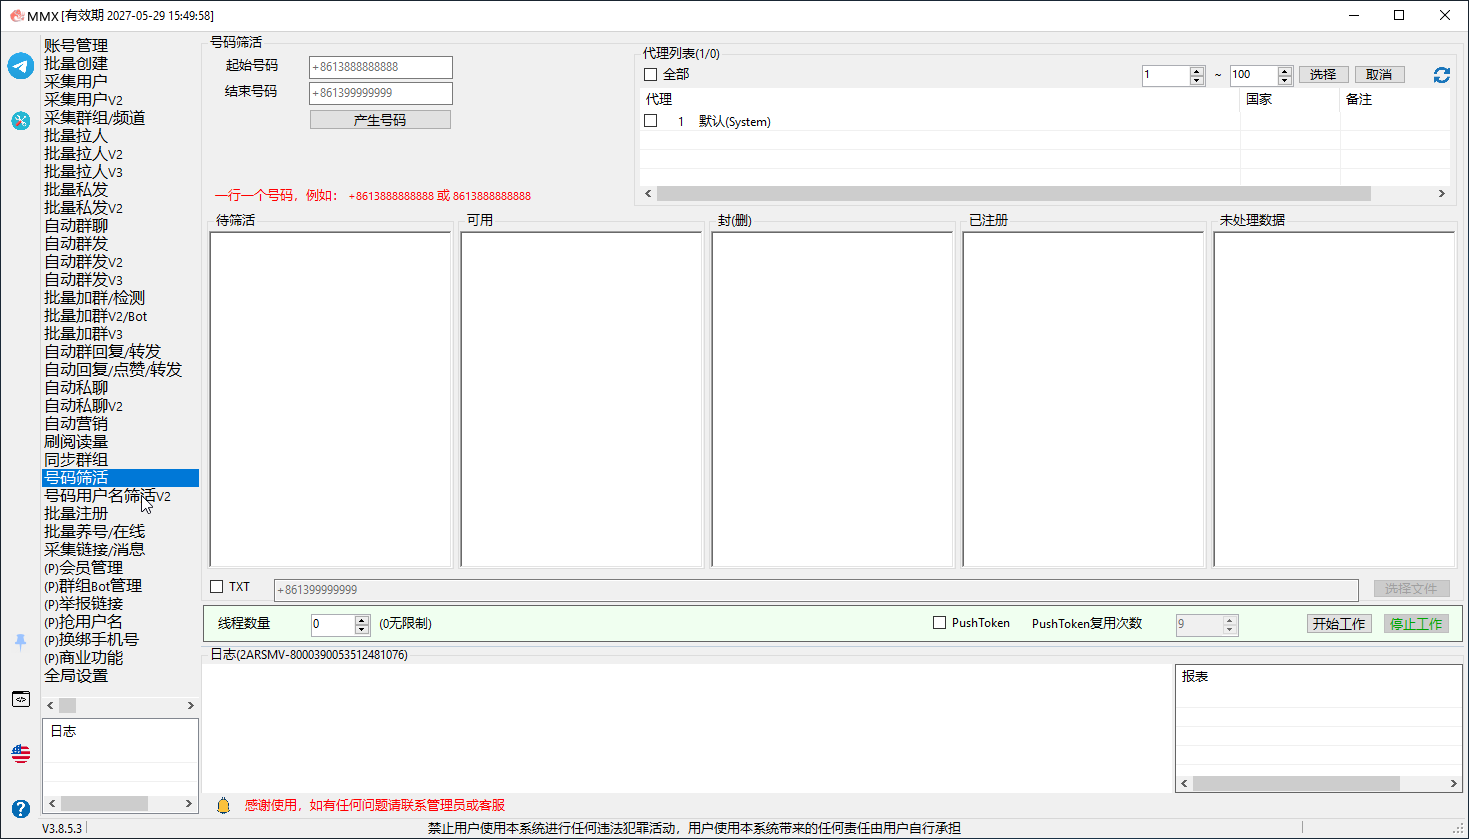The image size is (1469, 839).
Task: Select 采集群组/频道 in the menu
Action: point(94,118)
